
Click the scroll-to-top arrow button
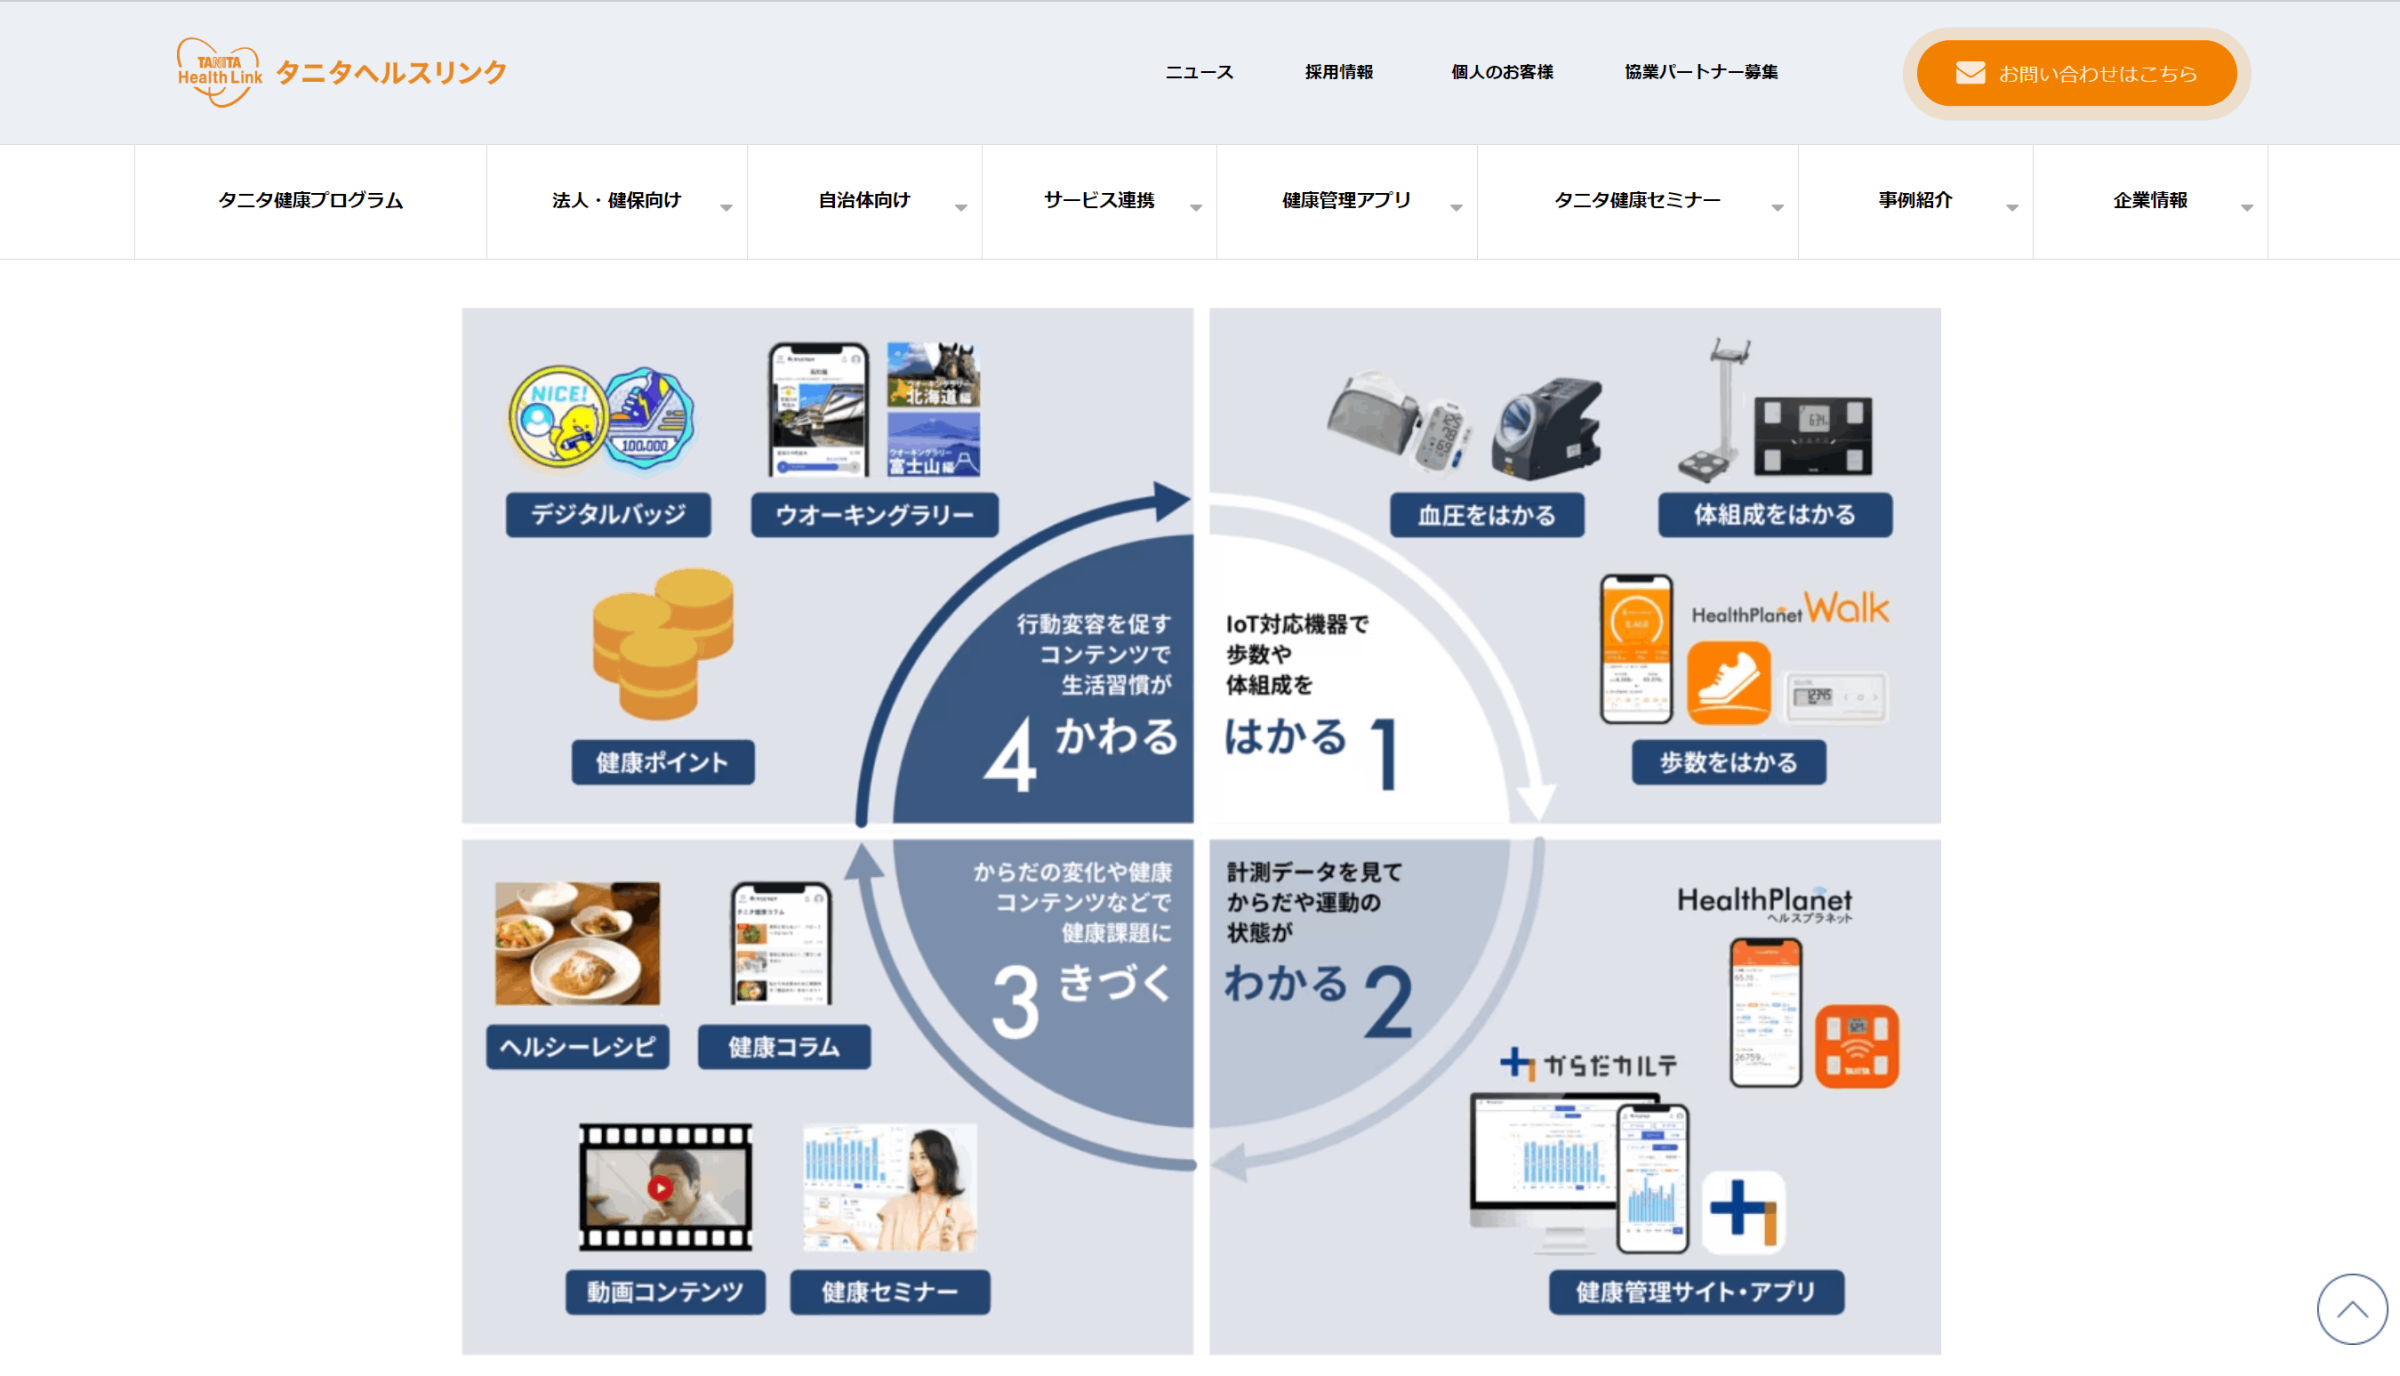point(2352,1308)
